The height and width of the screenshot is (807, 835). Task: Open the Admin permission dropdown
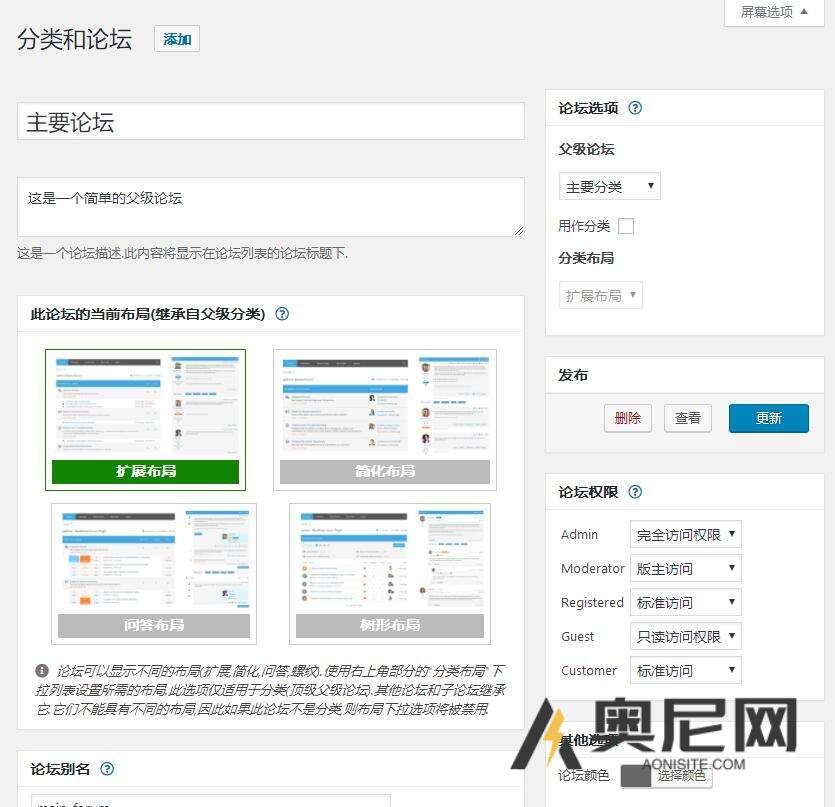(685, 534)
